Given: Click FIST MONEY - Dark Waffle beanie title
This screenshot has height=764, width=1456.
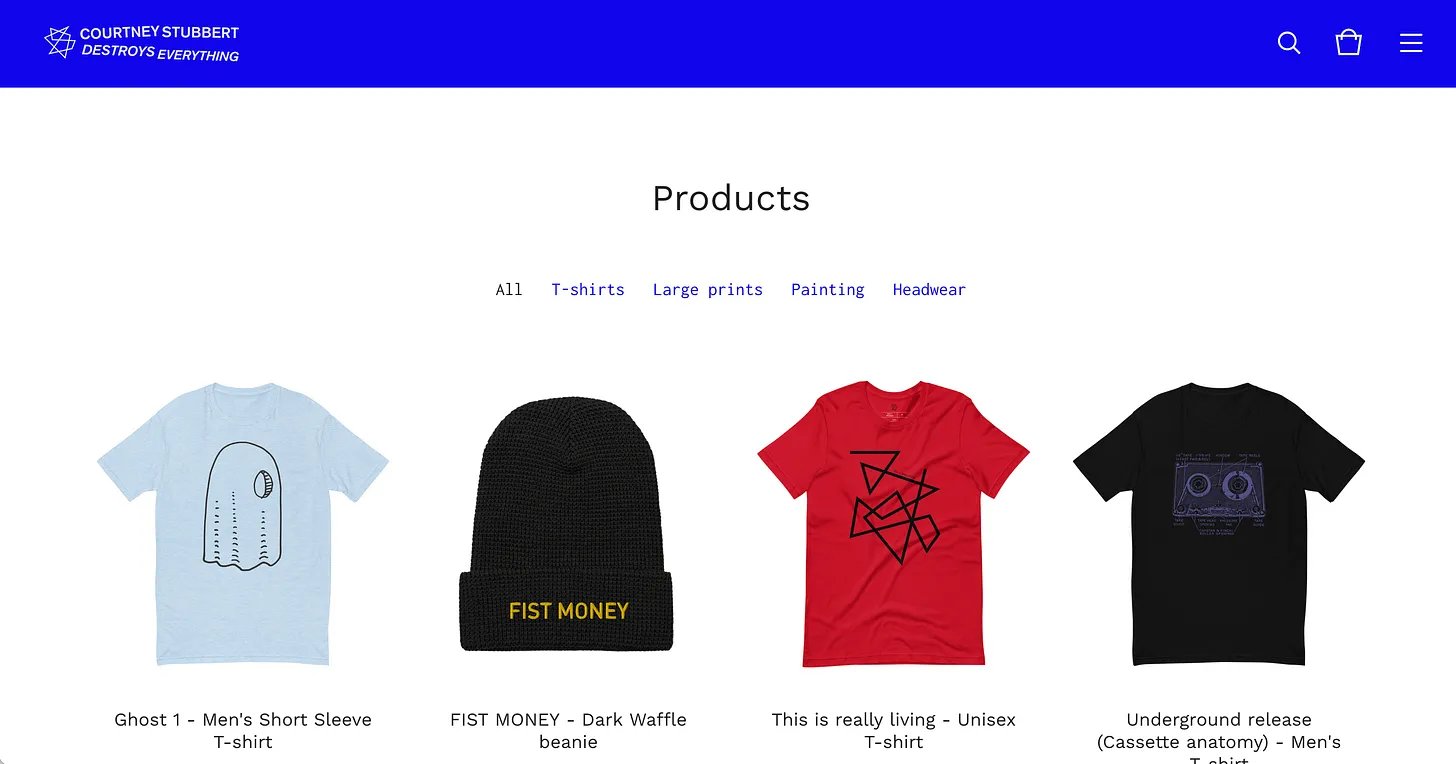Looking at the screenshot, I should coord(568,731).
